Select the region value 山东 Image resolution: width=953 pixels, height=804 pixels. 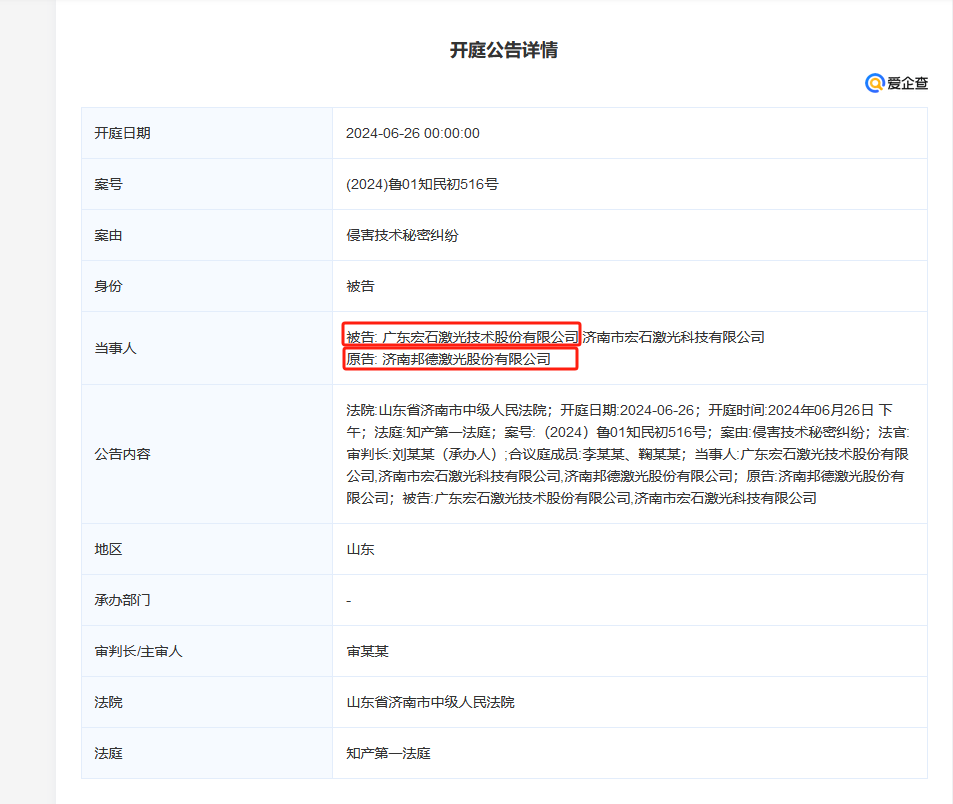(x=360, y=549)
